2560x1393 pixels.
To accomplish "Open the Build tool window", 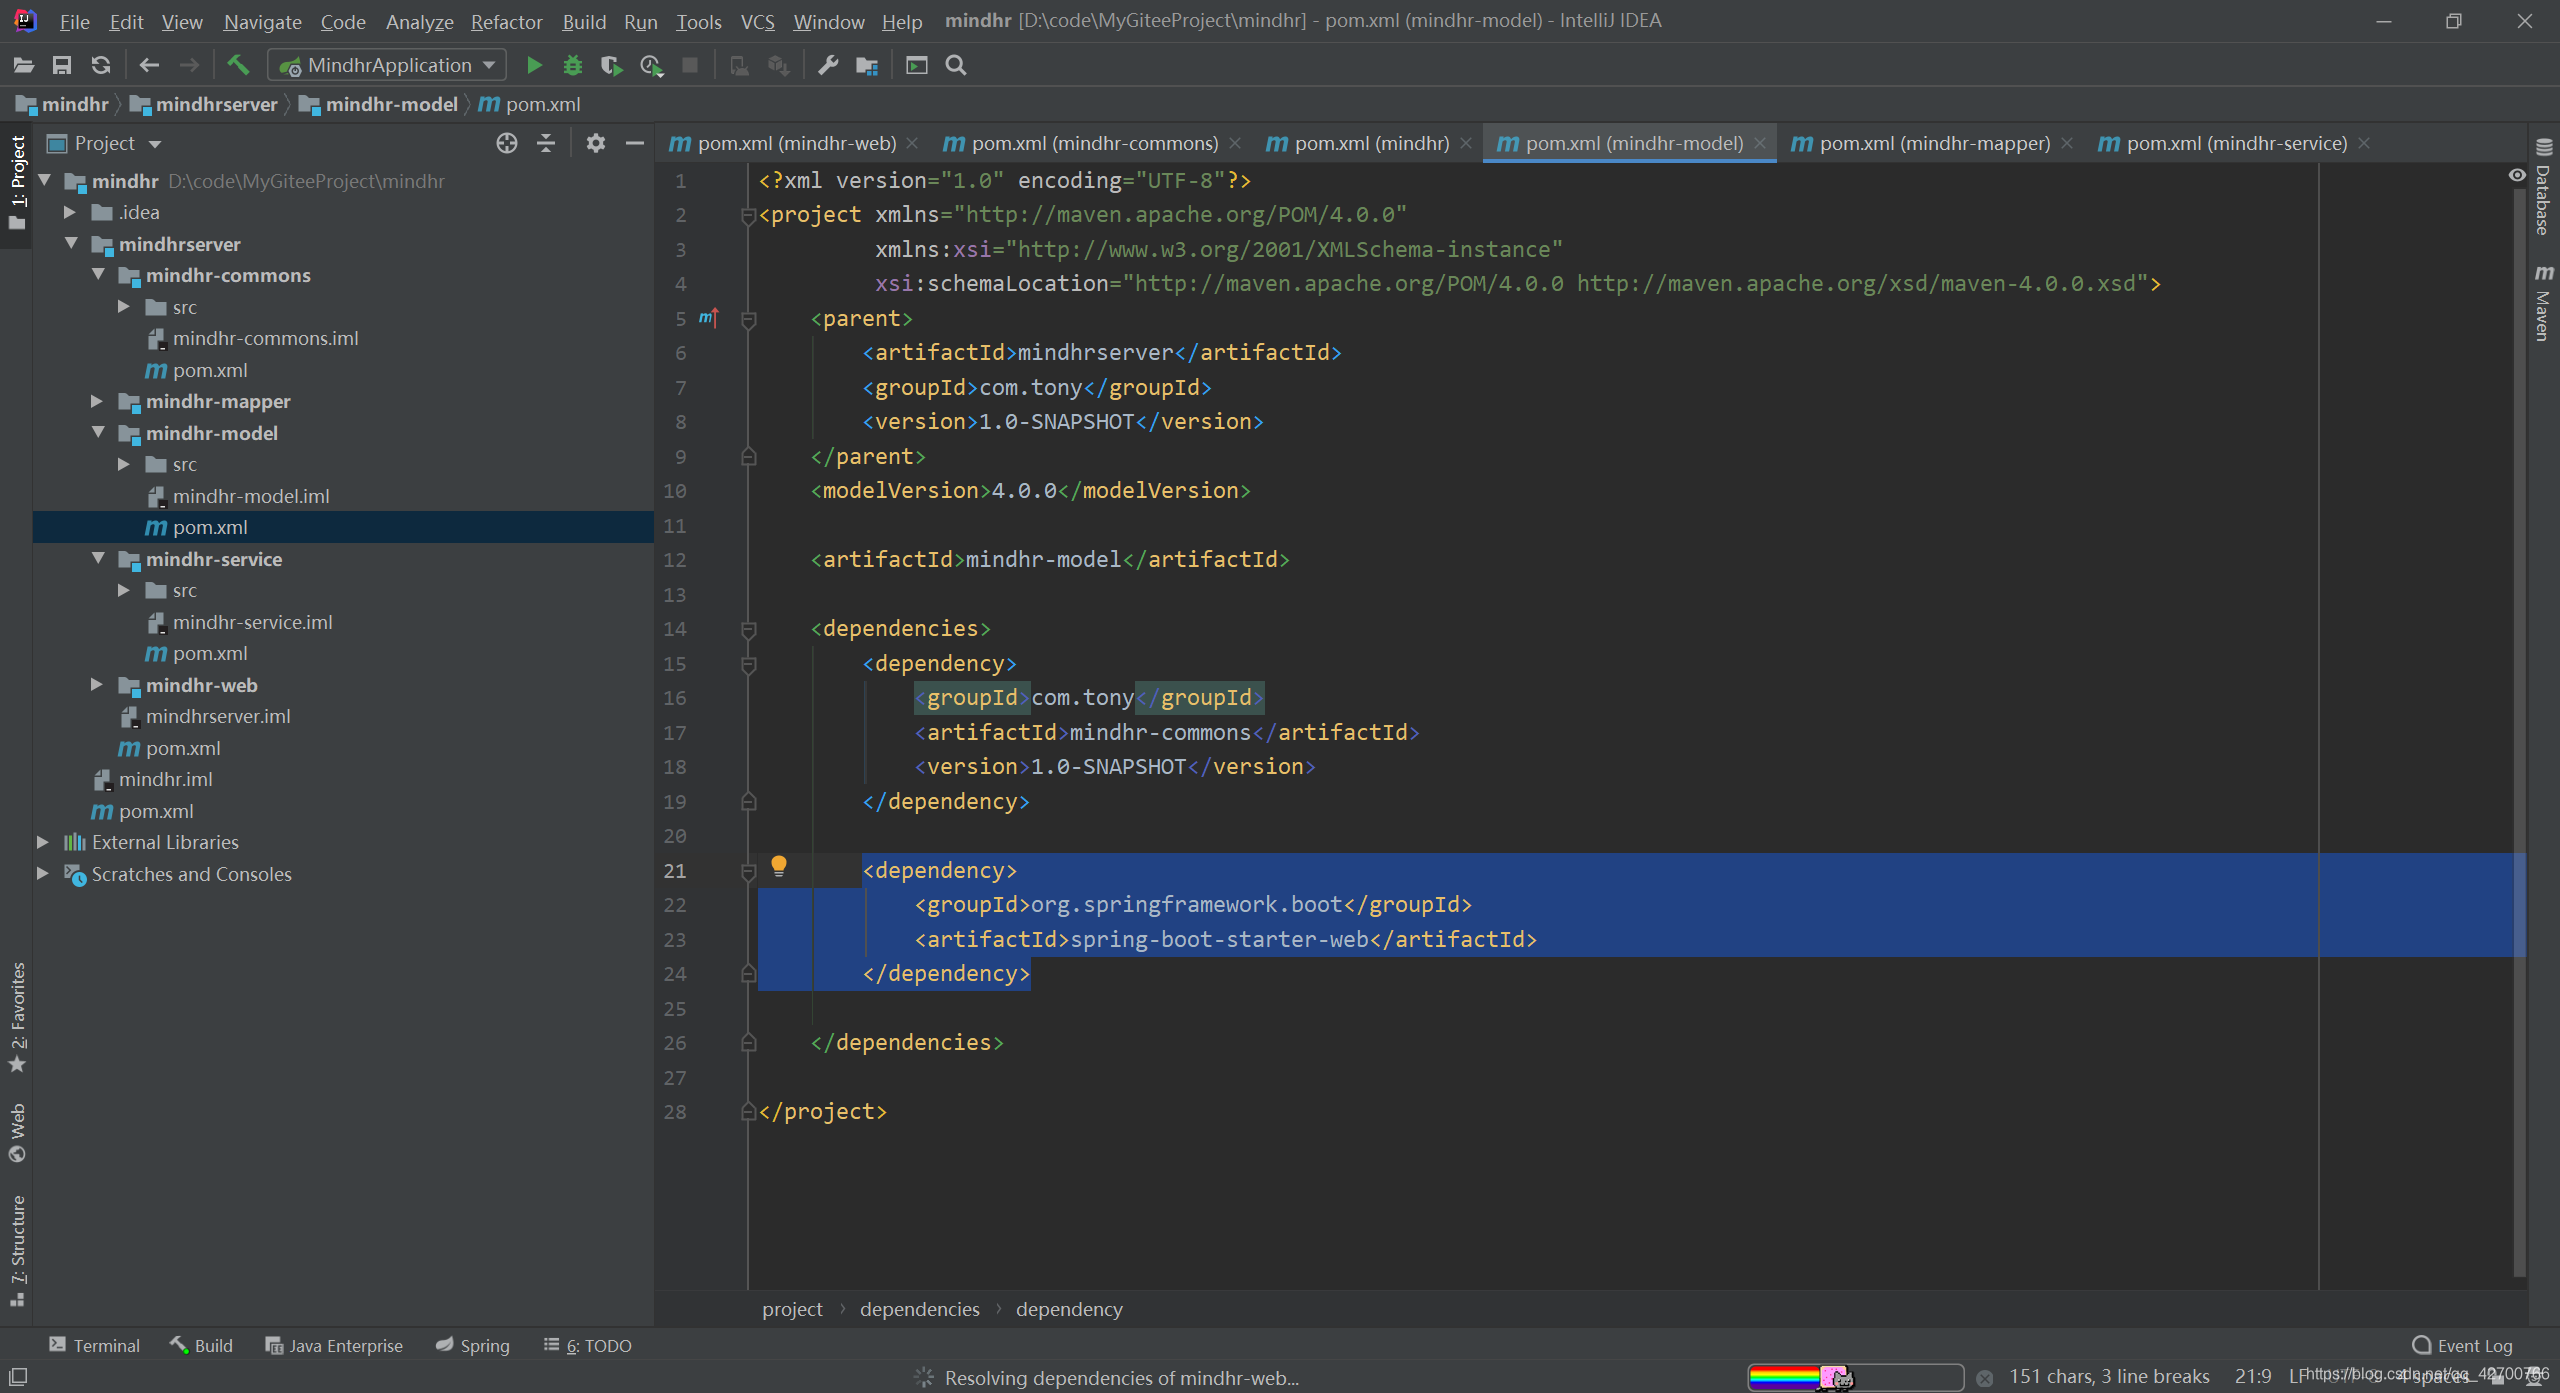I will click(201, 1346).
